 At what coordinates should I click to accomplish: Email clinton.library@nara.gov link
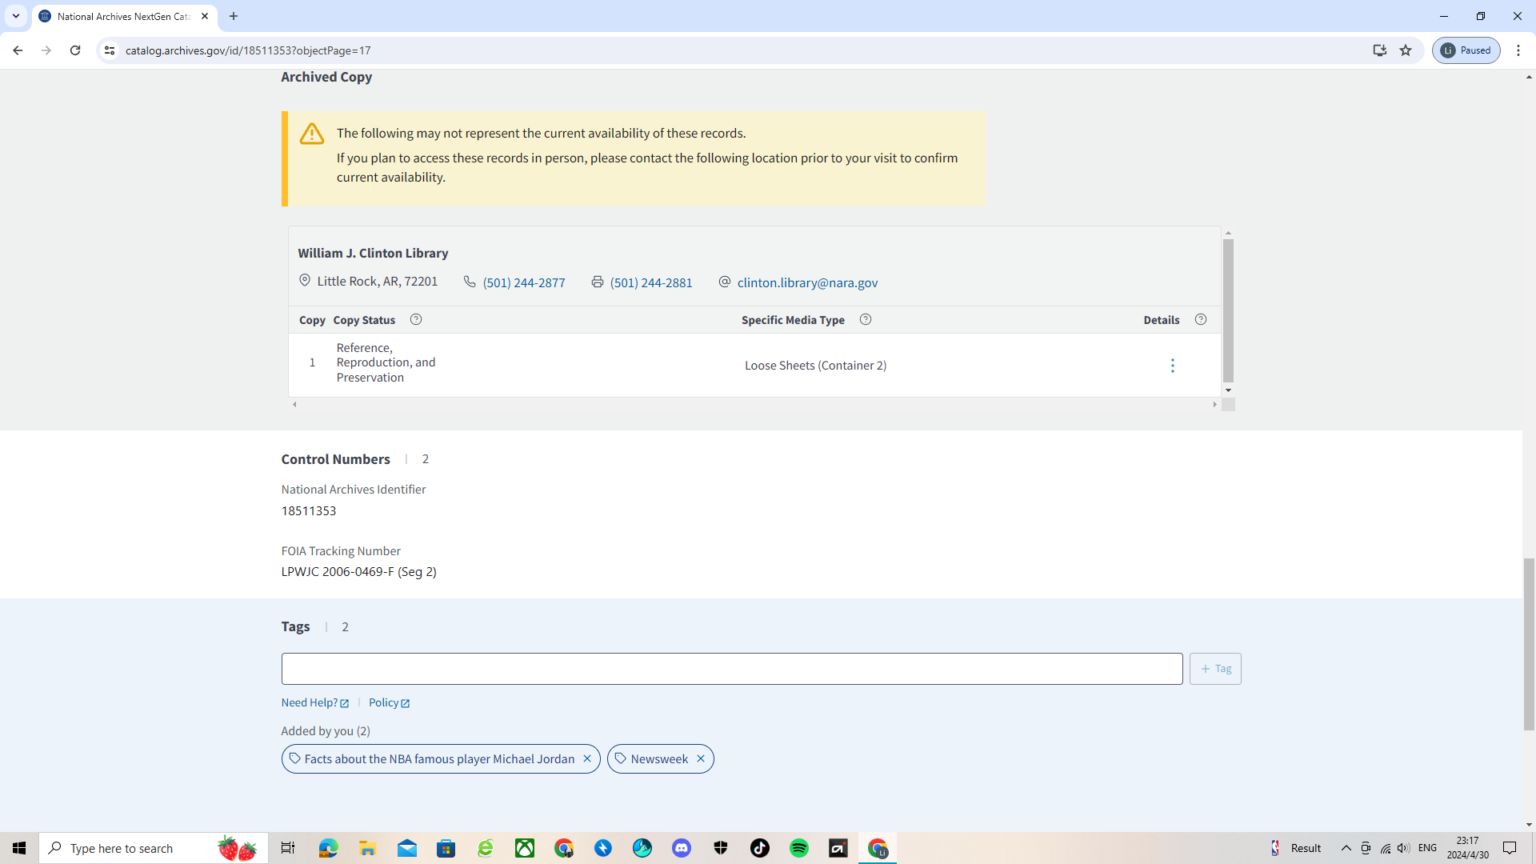coord(807,283)
